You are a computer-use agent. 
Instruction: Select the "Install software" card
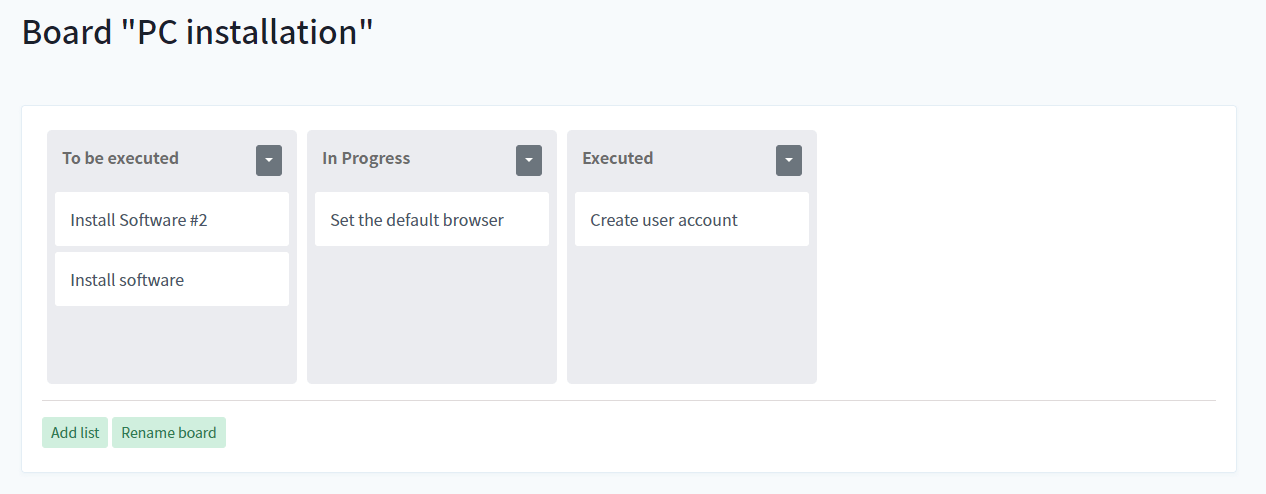[x=171, y=280]
